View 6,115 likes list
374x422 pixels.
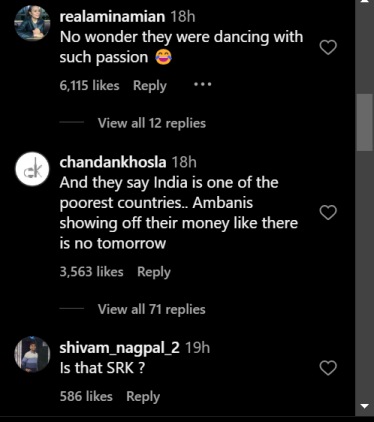click(x=89, y=86)
